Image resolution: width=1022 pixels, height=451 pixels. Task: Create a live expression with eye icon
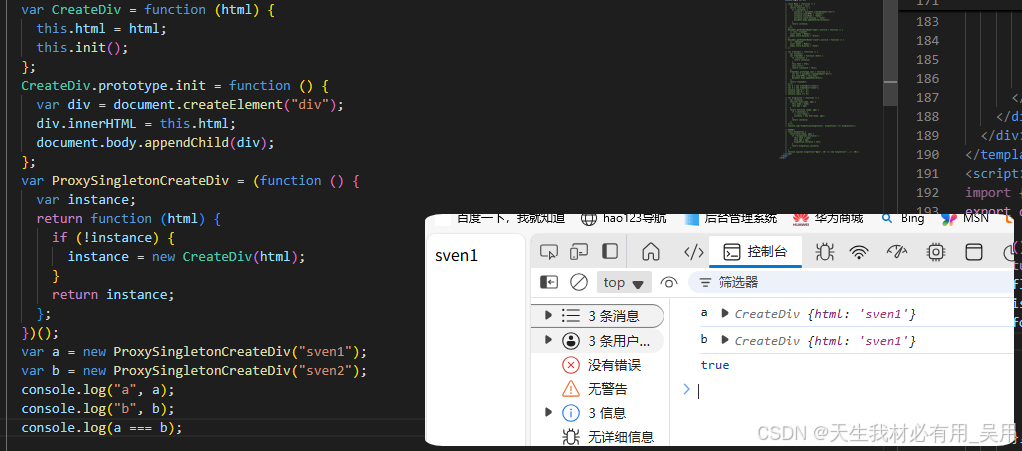[668, 282]
